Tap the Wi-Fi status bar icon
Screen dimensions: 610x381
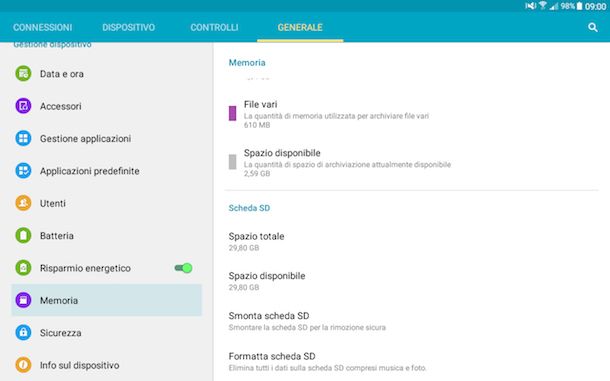(542, 6)
